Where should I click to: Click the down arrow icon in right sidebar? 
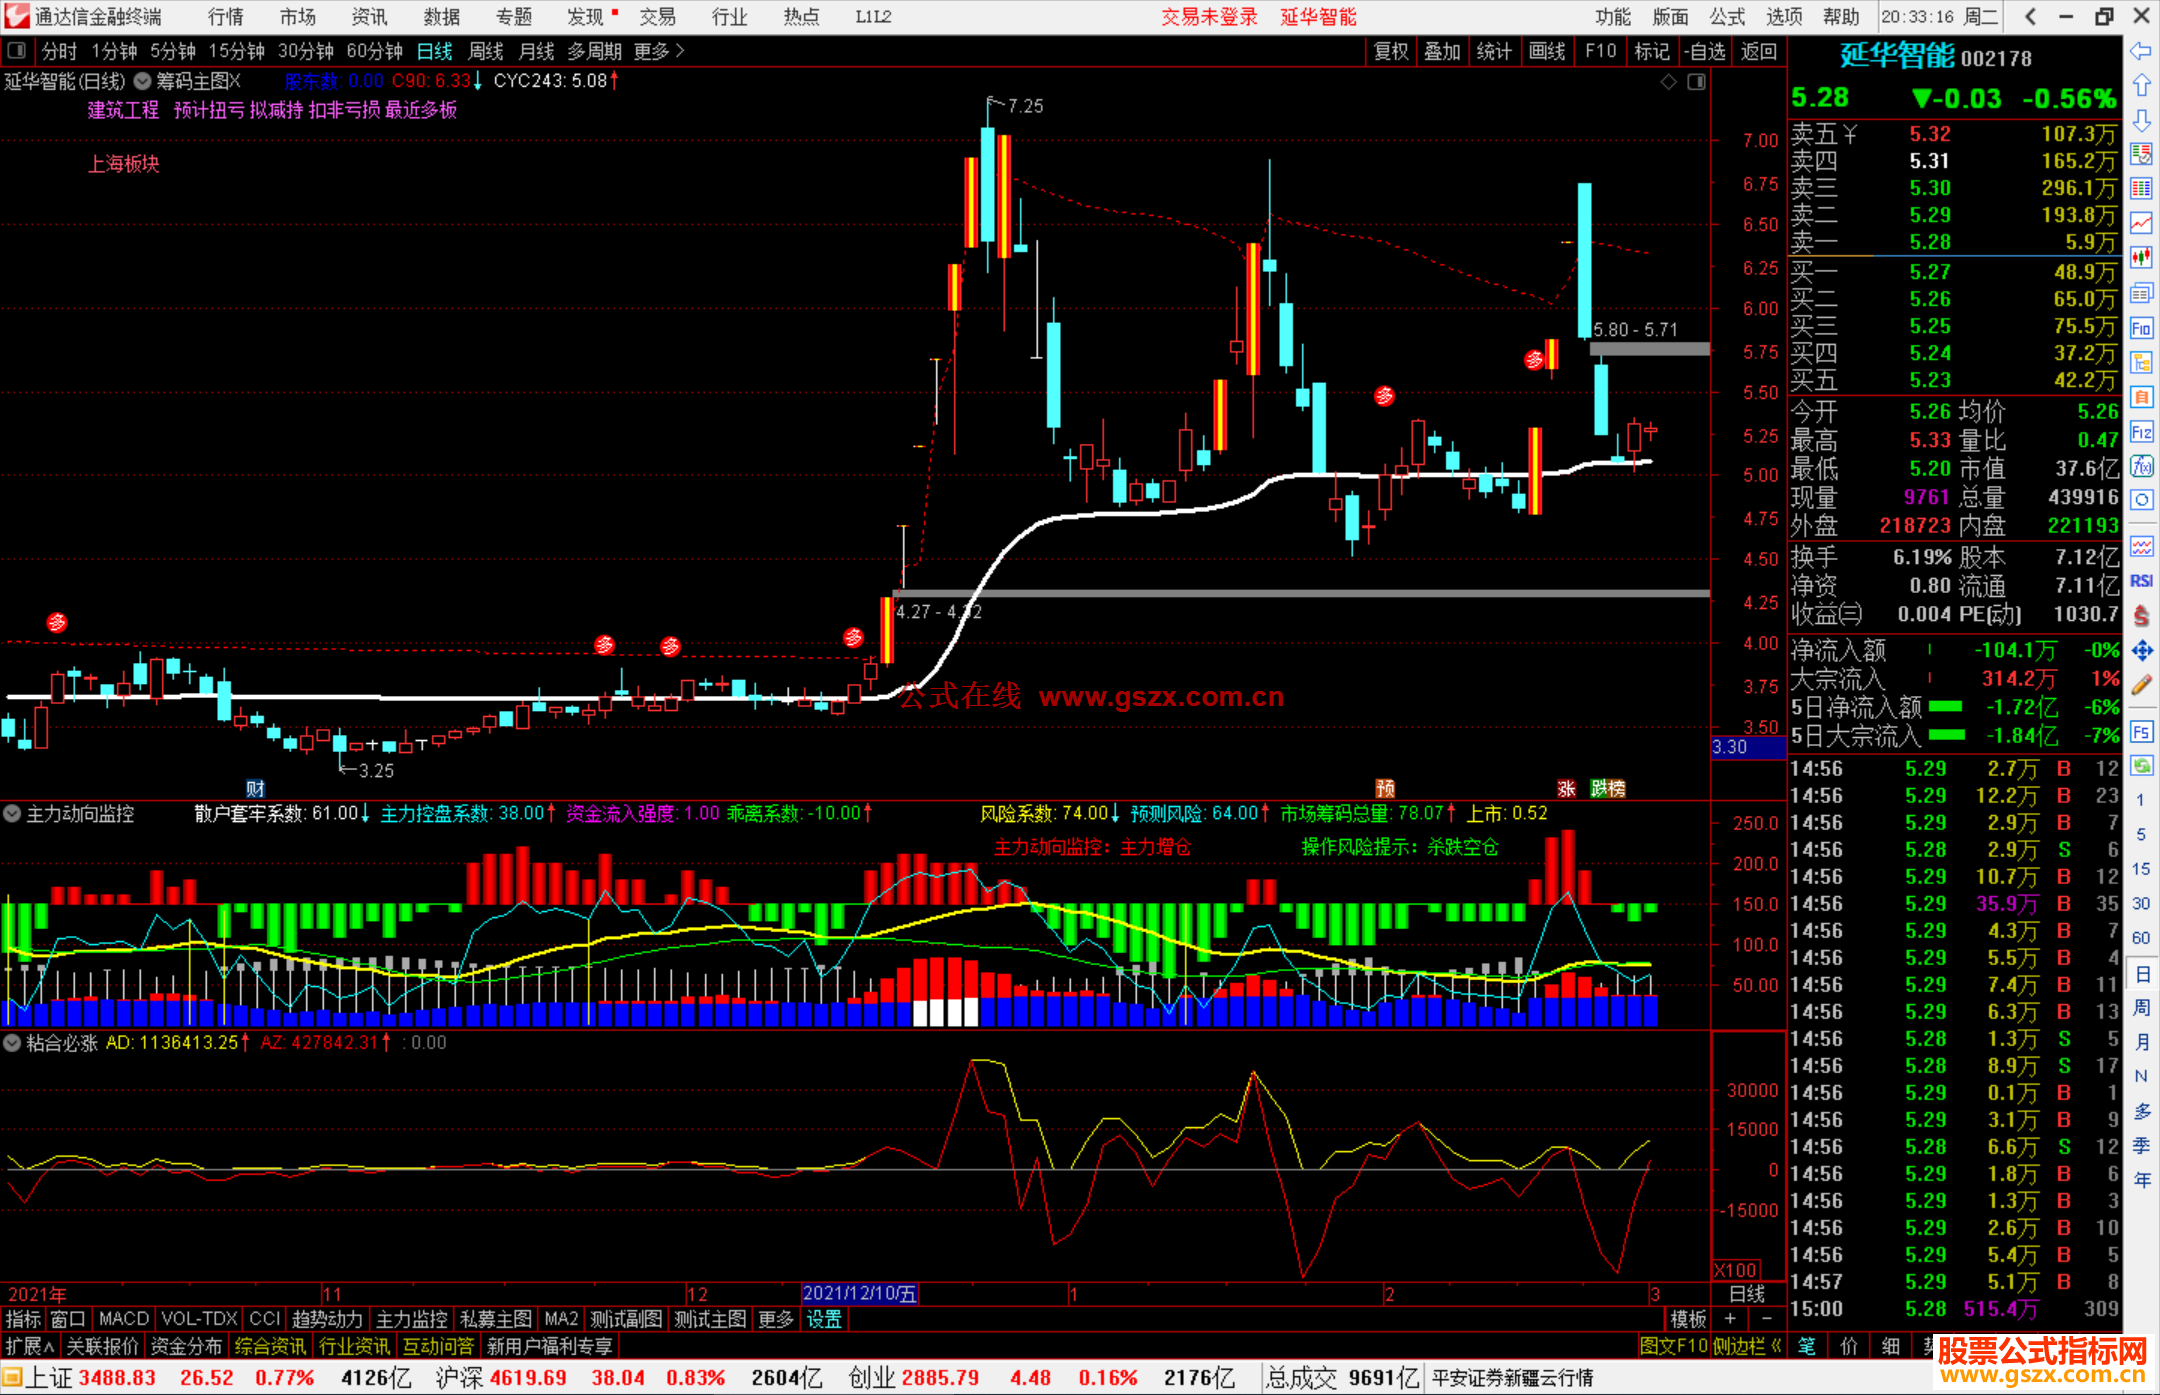[x=2141, y=120]
